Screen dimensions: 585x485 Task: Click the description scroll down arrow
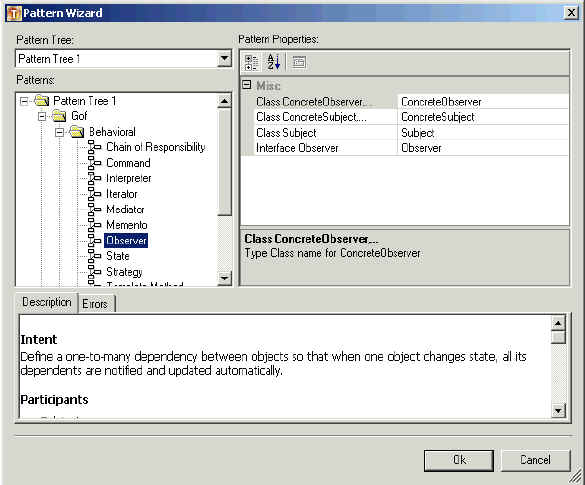(x=558, y=411)
